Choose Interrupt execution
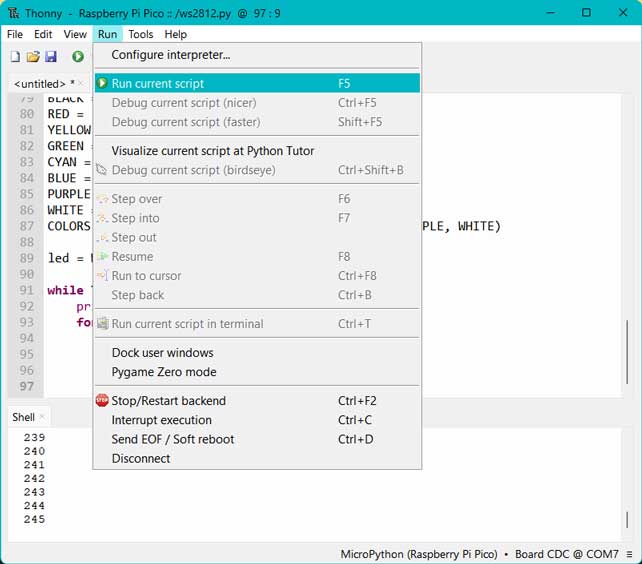The height and width of the screenshot is (564, 642). pos(257,420)
